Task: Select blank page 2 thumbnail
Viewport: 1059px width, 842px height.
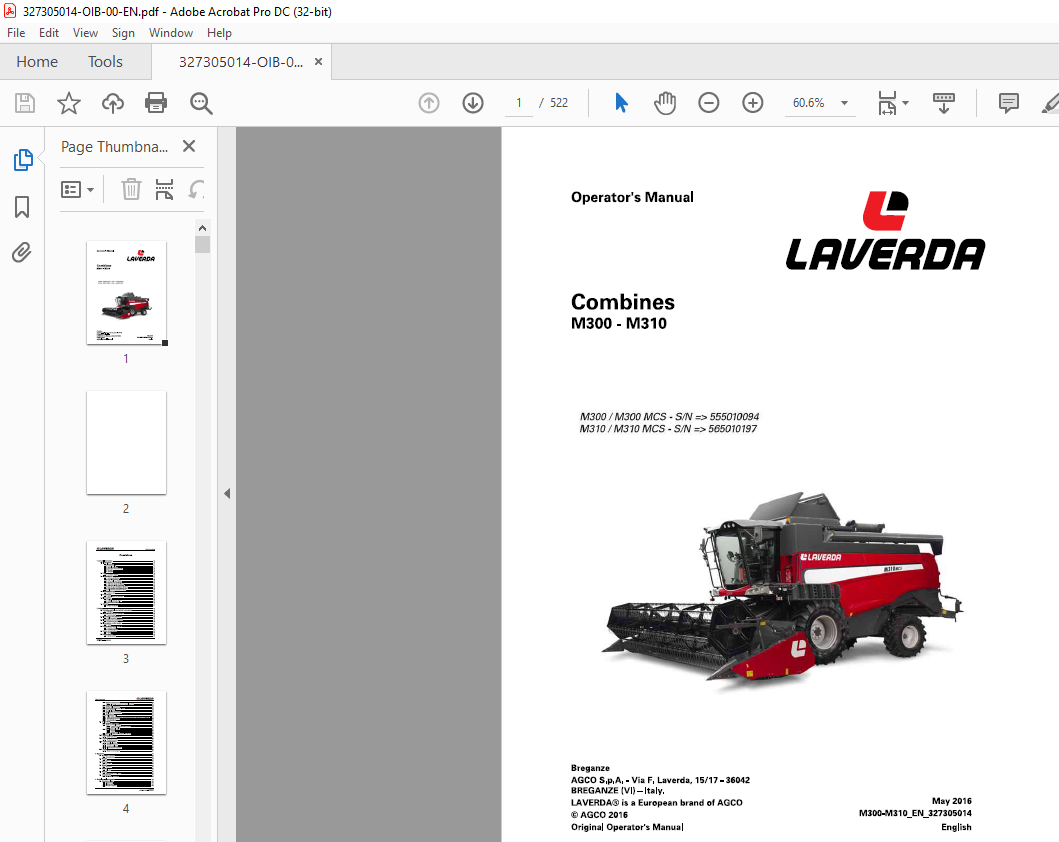Action: click(126, 442)
